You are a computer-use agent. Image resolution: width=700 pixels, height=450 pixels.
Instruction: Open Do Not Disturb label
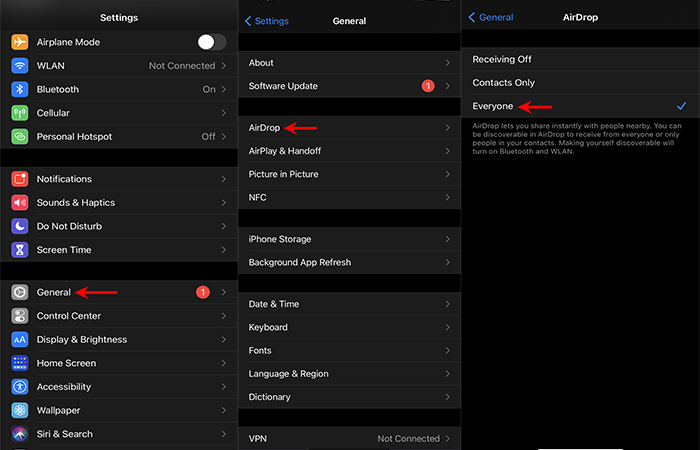click(x=69, y=226)
